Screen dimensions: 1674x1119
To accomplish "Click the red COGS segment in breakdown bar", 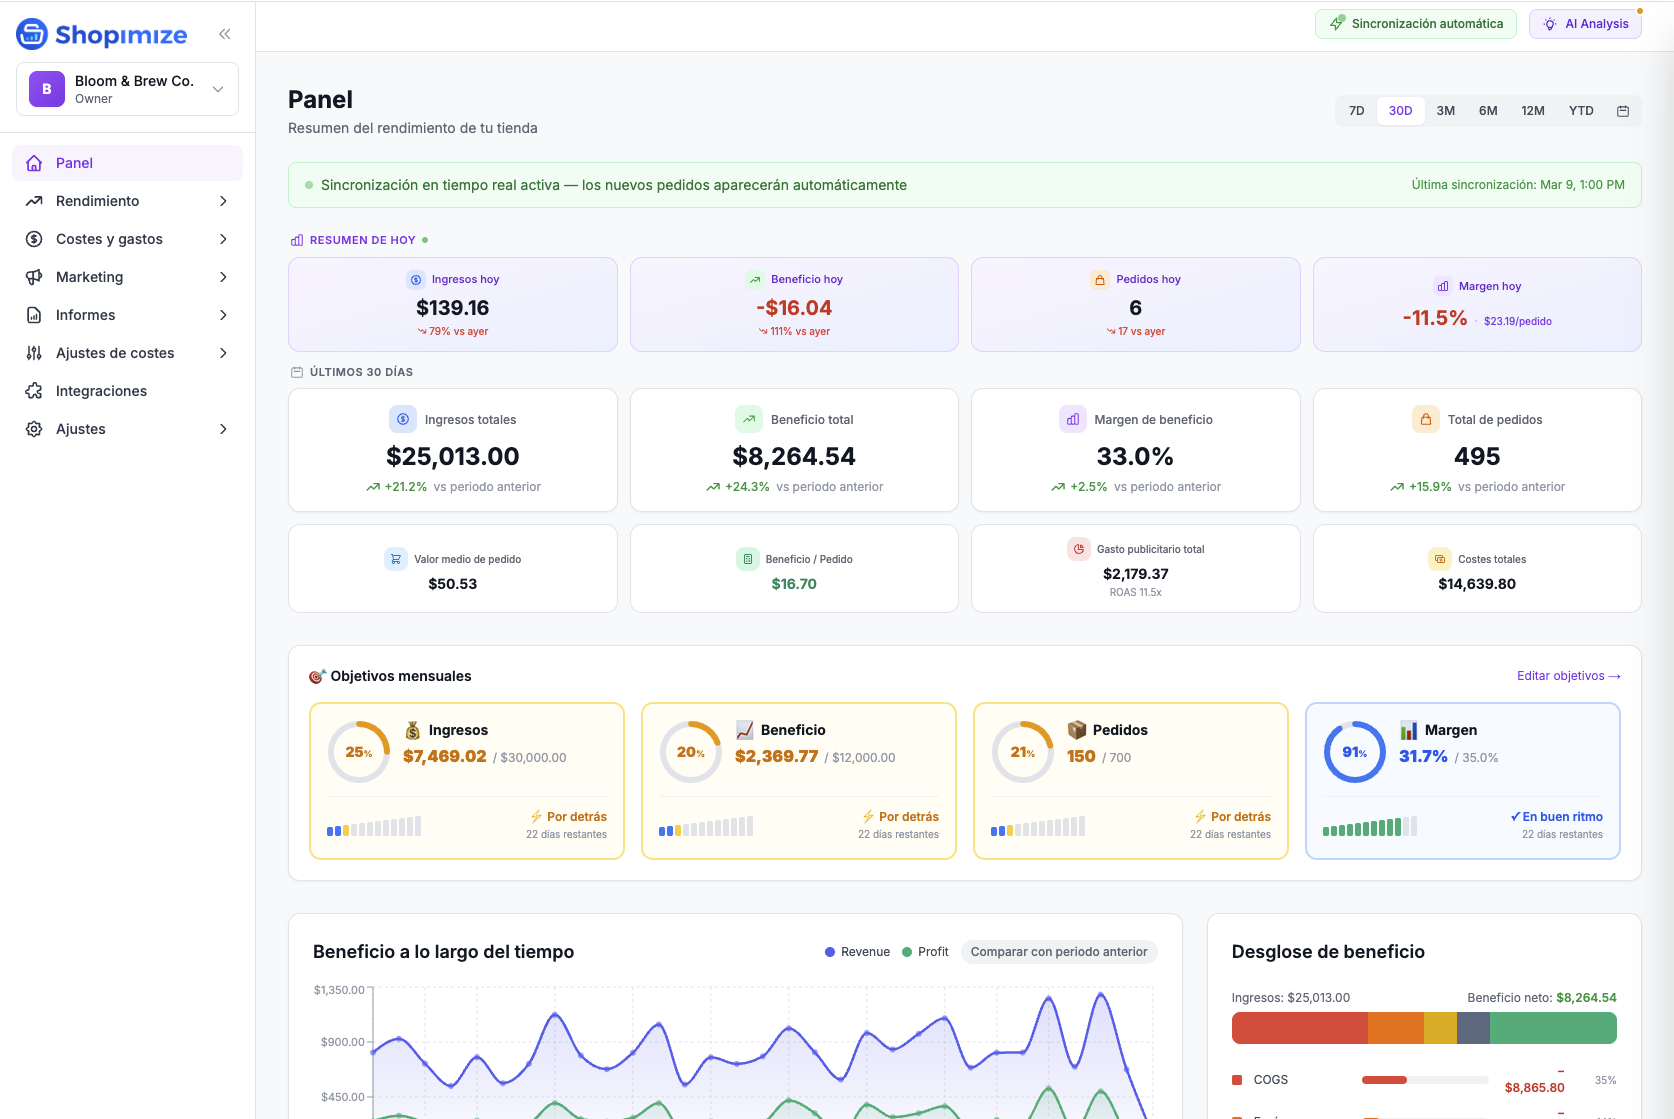I will coord(1300,1028).
